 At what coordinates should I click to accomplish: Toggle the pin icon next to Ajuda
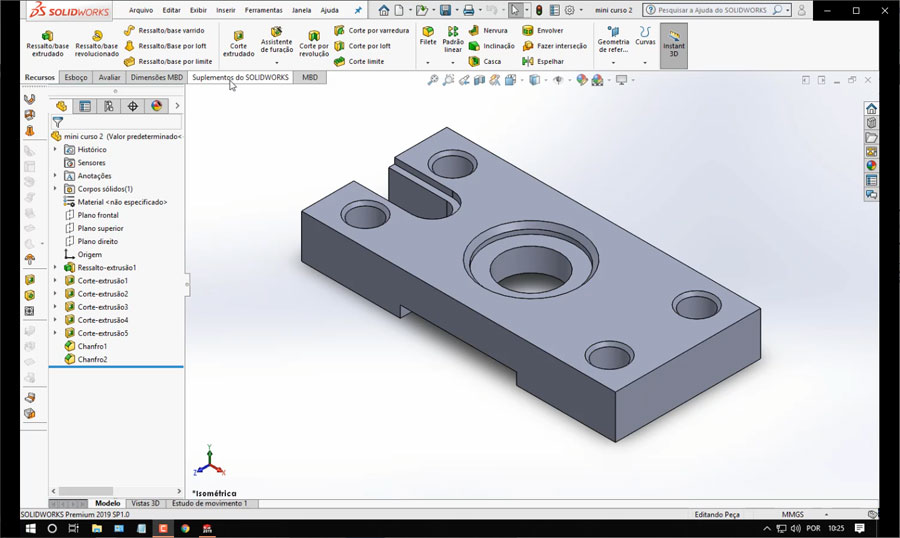(358, 10)
